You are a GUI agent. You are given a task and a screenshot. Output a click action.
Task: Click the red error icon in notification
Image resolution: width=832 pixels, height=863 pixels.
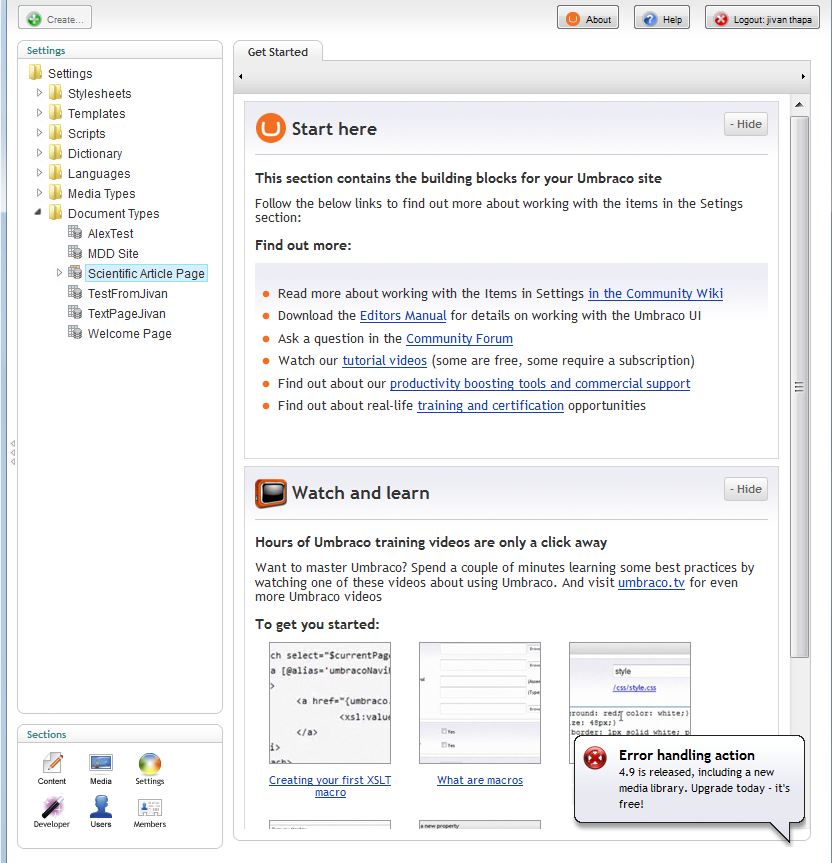pyautogui.click(x=595, y=758)
